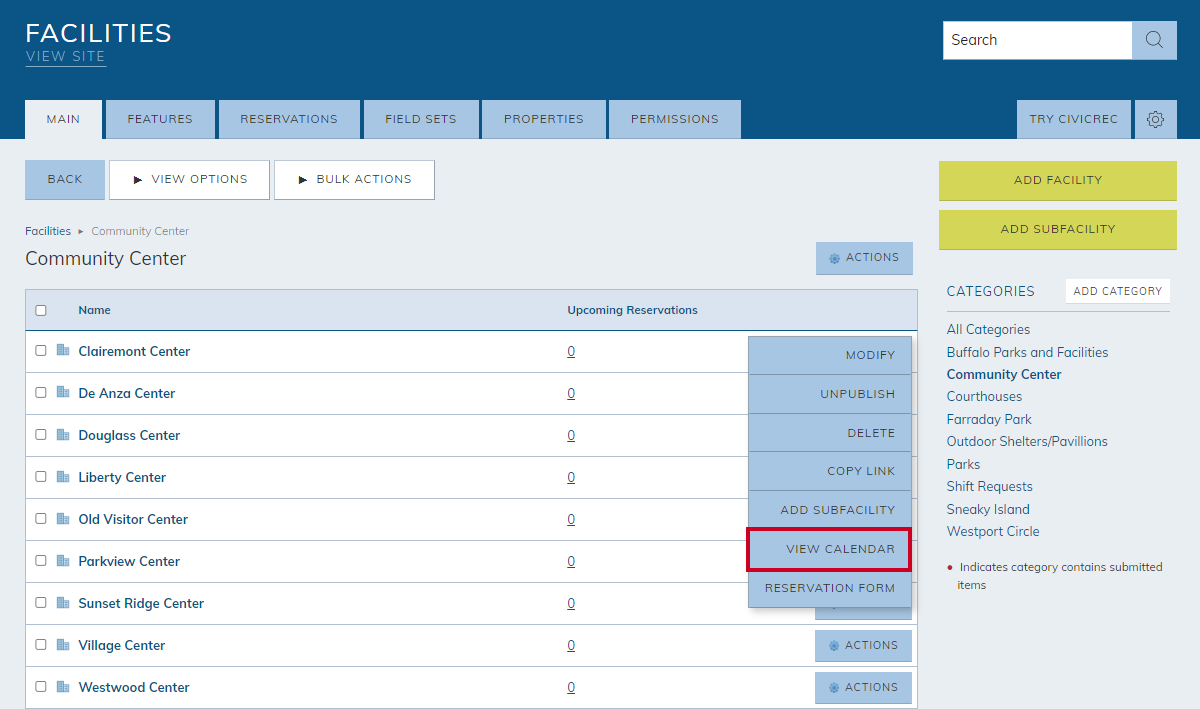Viewport: 1200px width, 709px height.
Task: Check the Village Center checkbox
Action: [x=41, y=645]
